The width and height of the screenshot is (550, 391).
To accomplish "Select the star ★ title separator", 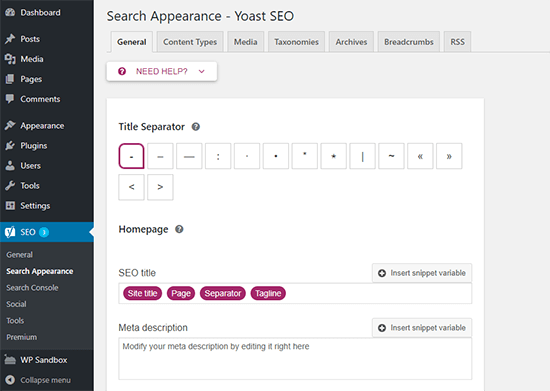I will 334,156.
